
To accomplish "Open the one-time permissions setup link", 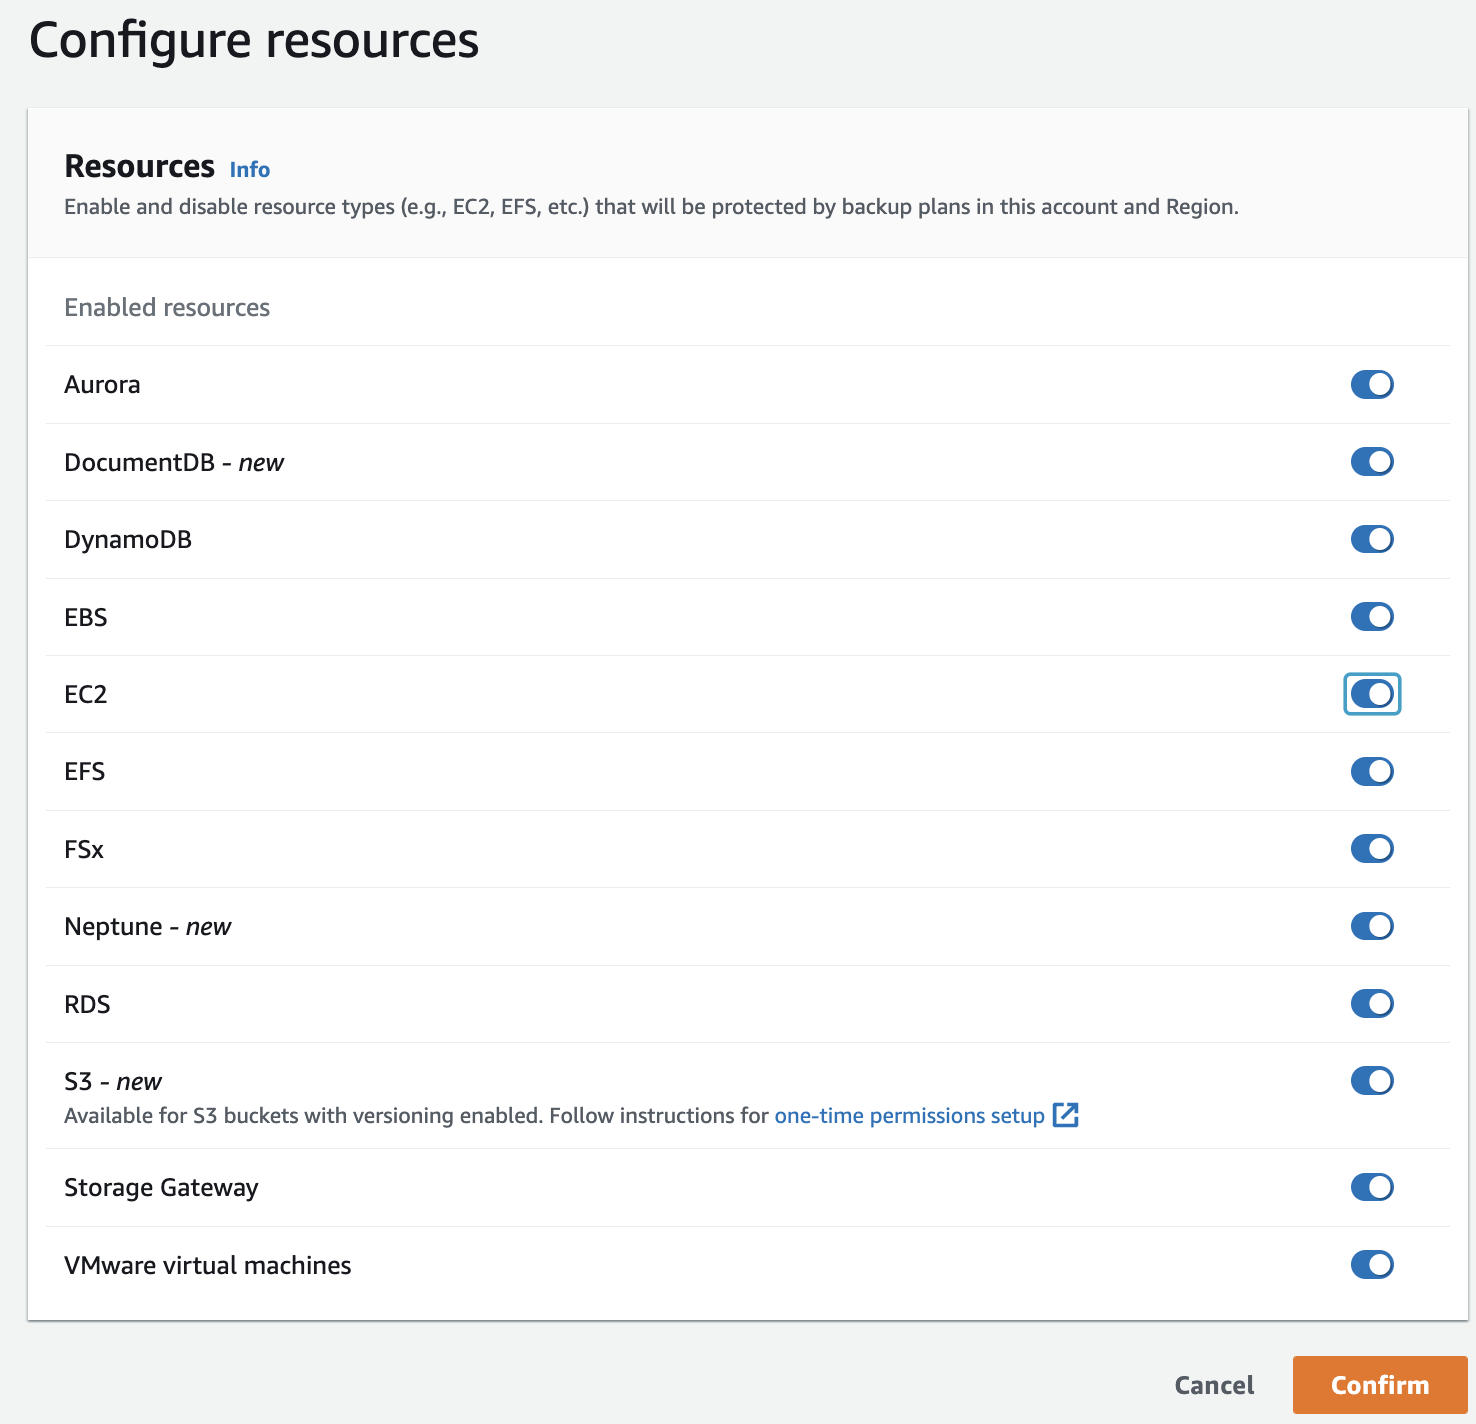I will (909, 1115).
